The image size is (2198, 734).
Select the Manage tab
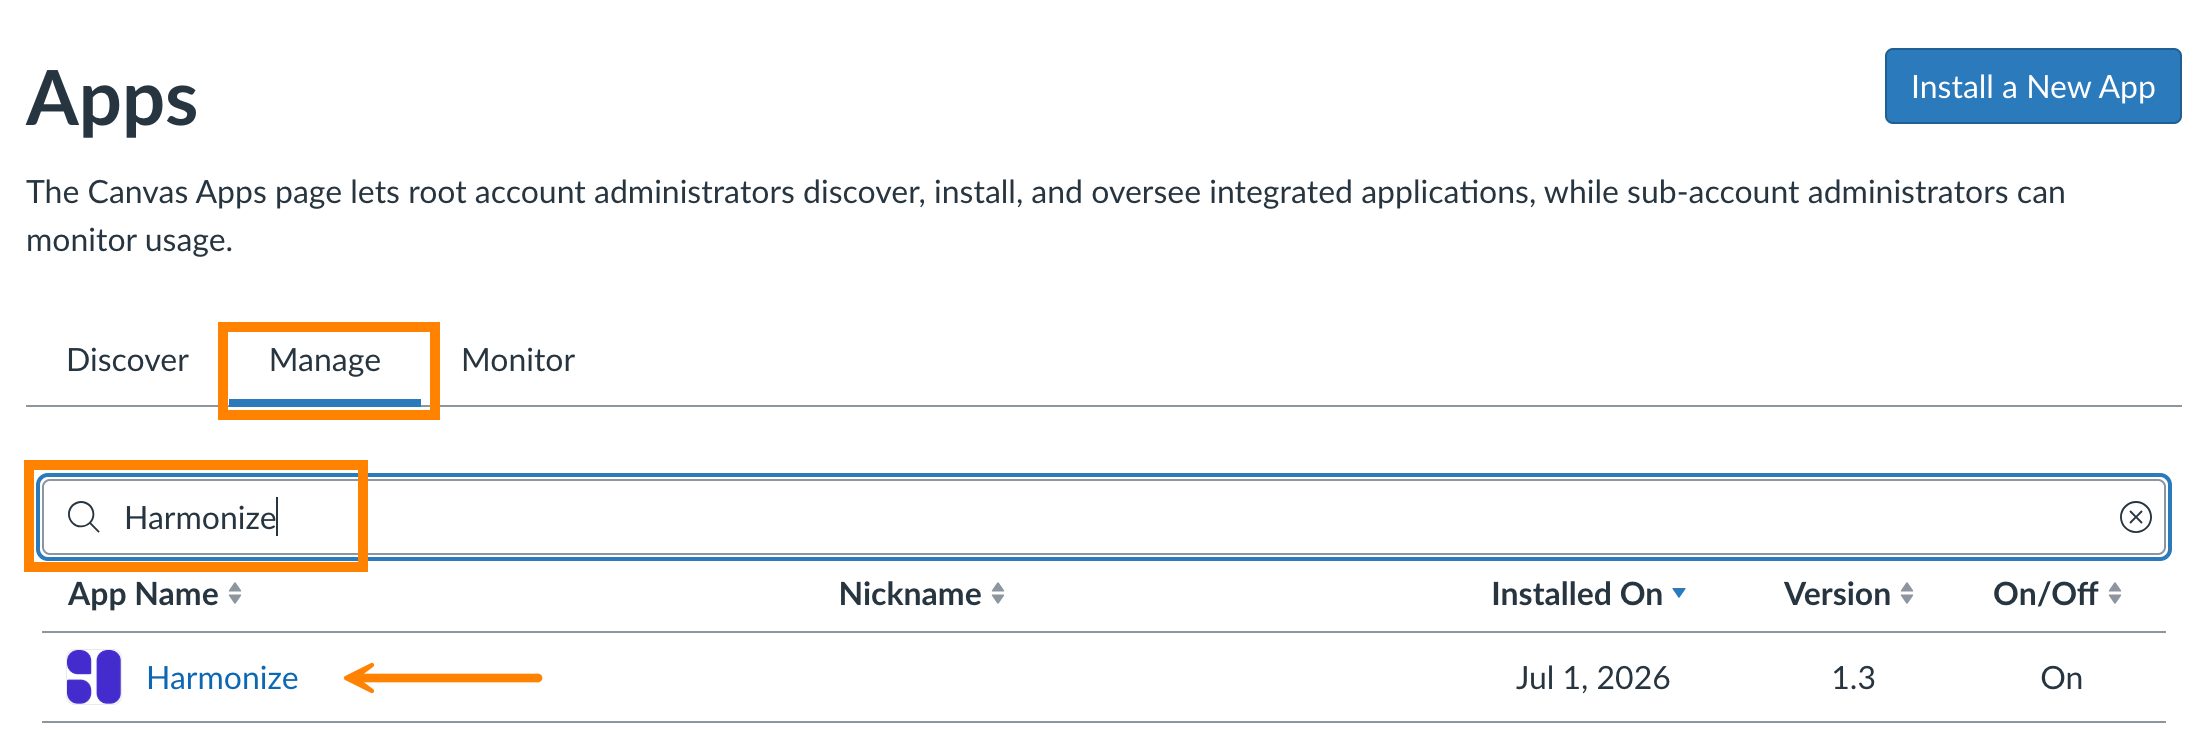pyautogui.click(x=325, y=360)
